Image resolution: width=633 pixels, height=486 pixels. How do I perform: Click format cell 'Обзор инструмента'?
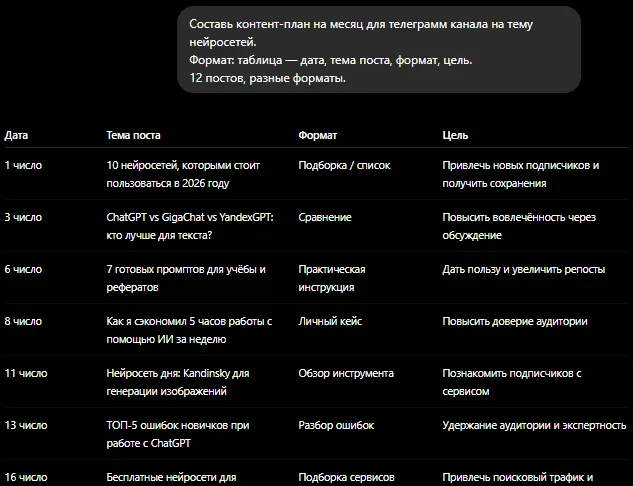(346, 373)
